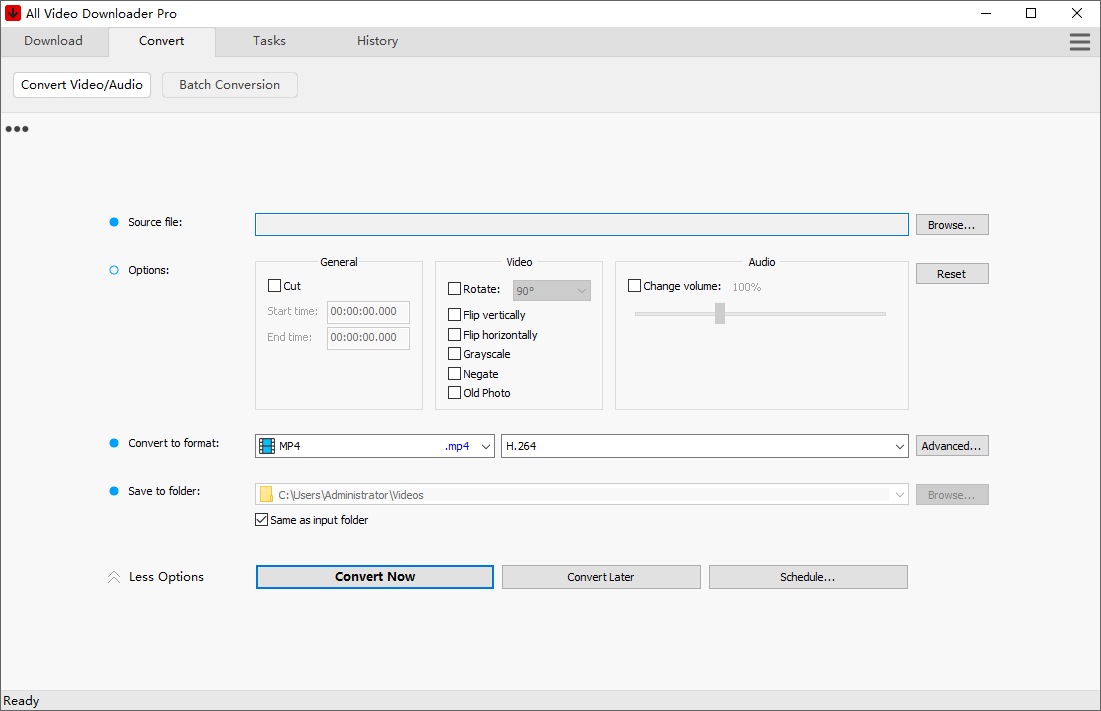Image resolution: width=1101 pixels, height=711 pixels.
Task: Click the ellipsis options icon
Action: pos(16,128)
